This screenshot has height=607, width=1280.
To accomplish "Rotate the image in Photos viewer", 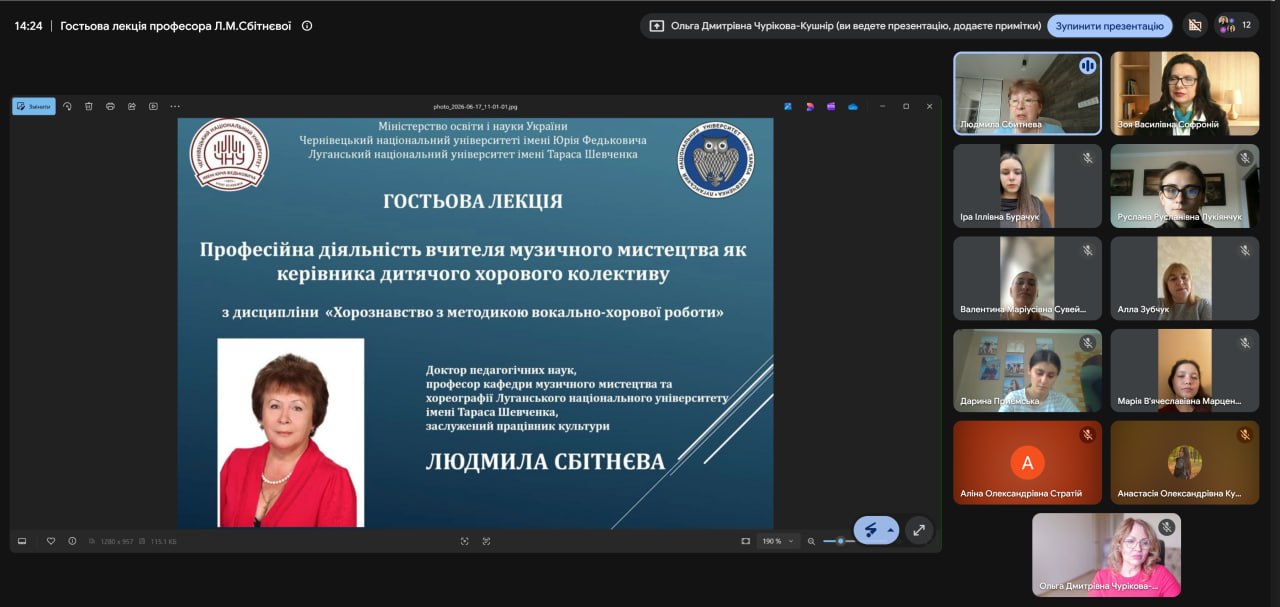I will [67, 106].
